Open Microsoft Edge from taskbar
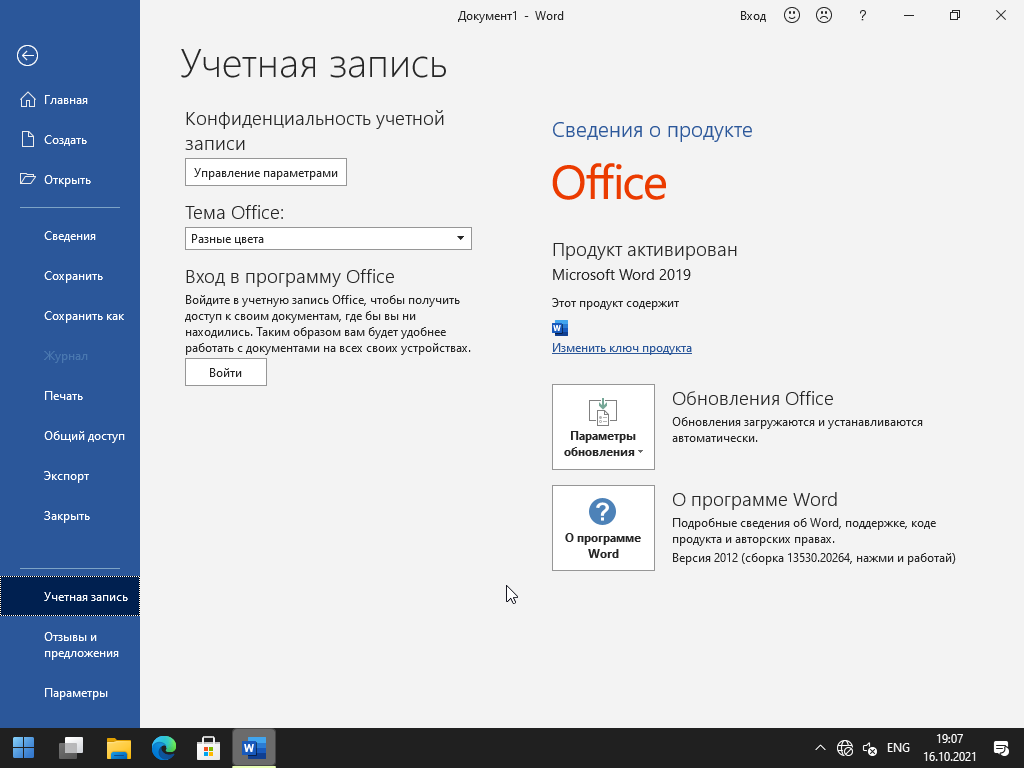Screen dimensions: 1024x768 [164, 748]
